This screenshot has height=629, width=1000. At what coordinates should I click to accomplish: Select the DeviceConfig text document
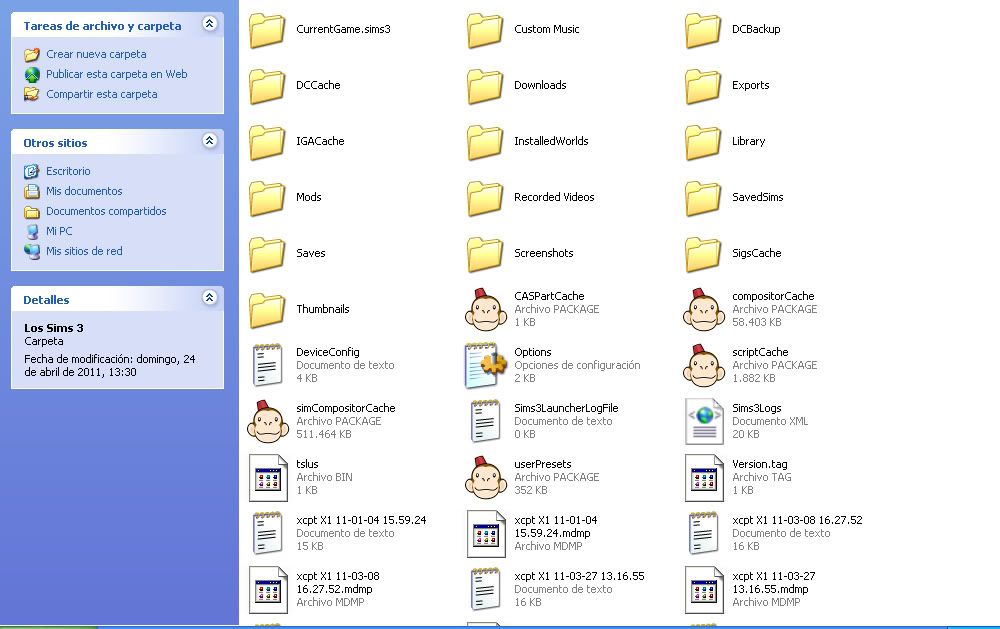[268, 365]
